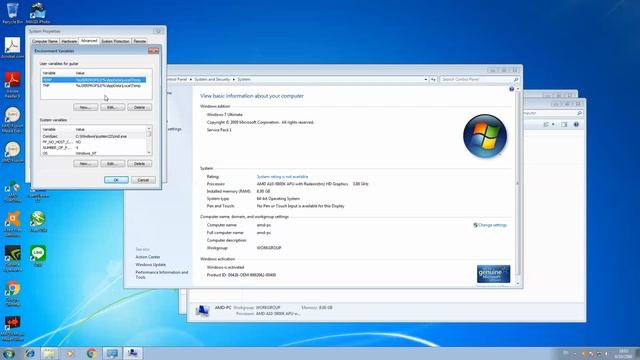640x360 pixels.
Task: Open the change view dropdown in Computer window
Action: point(553,124)
